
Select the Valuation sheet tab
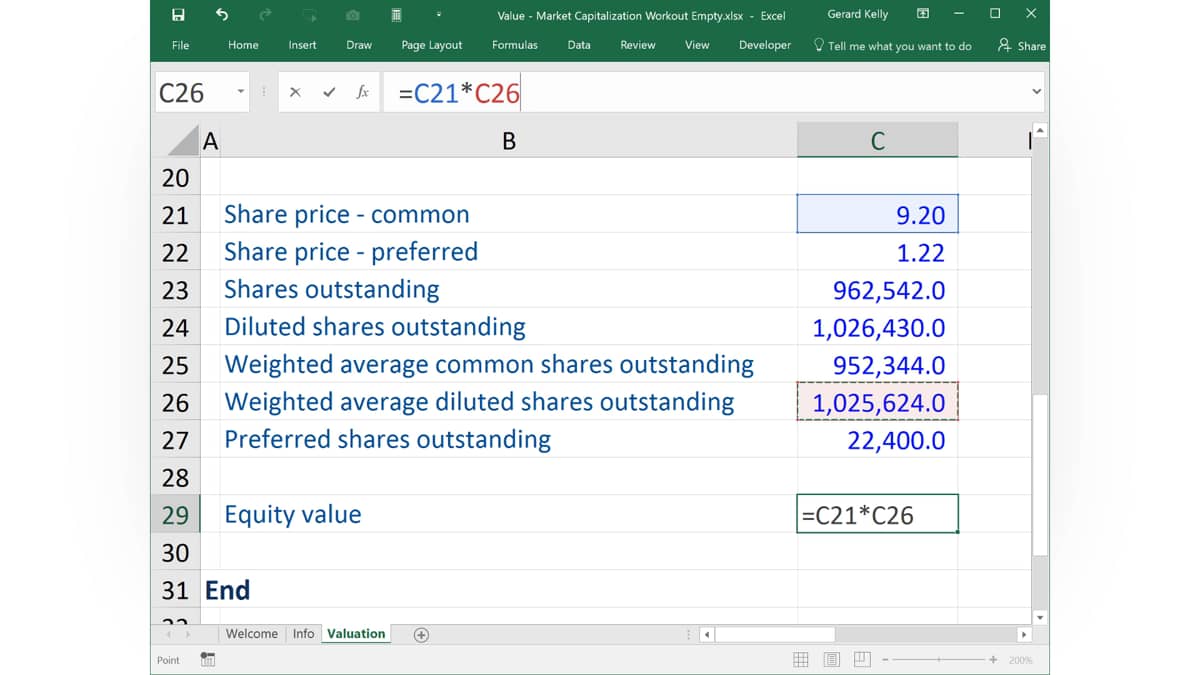point(356,634)
